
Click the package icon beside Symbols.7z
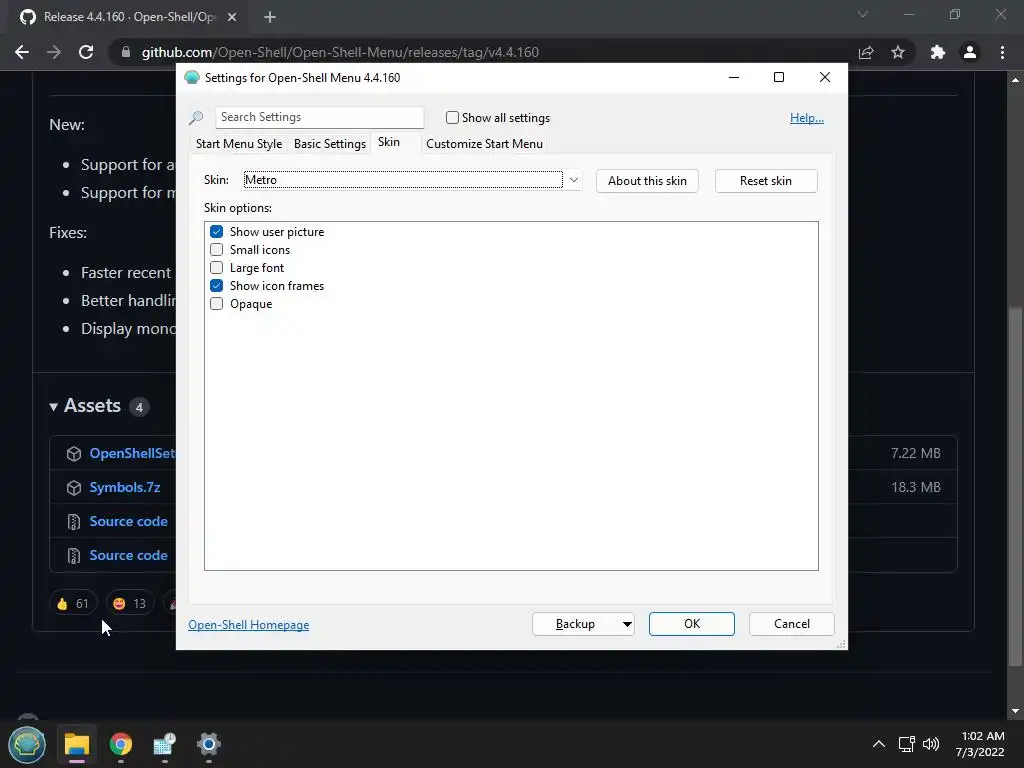(74, 488)
